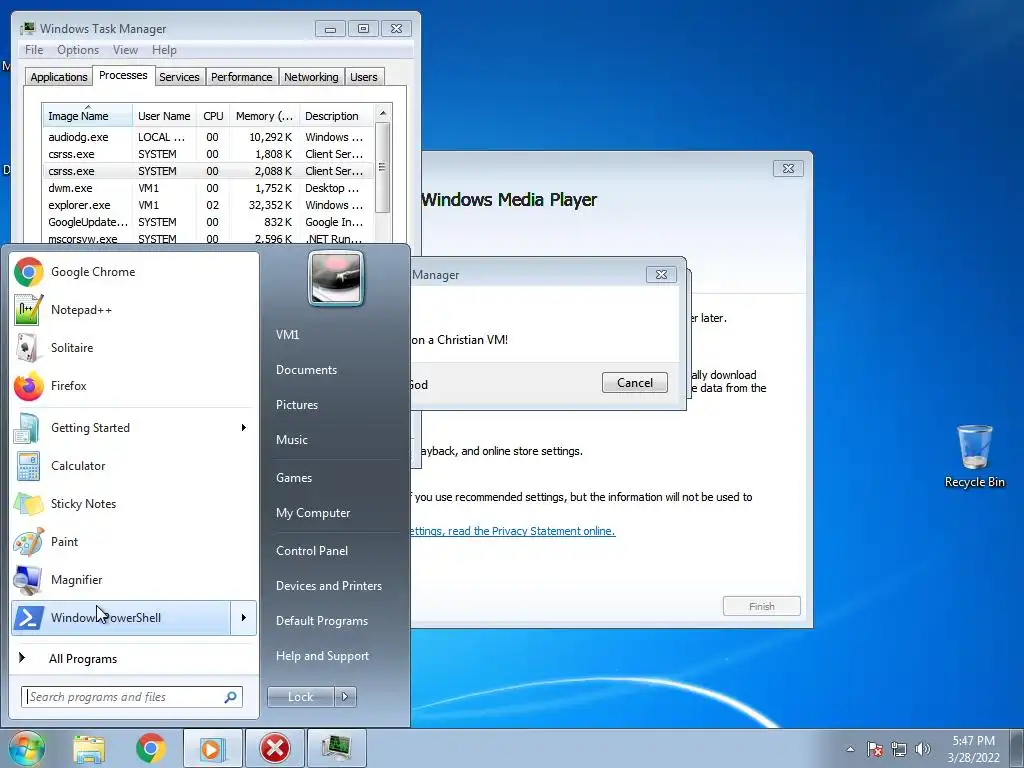Click the Task Manager title bar icon
1024x768 pixels.
tap(27, 29)
